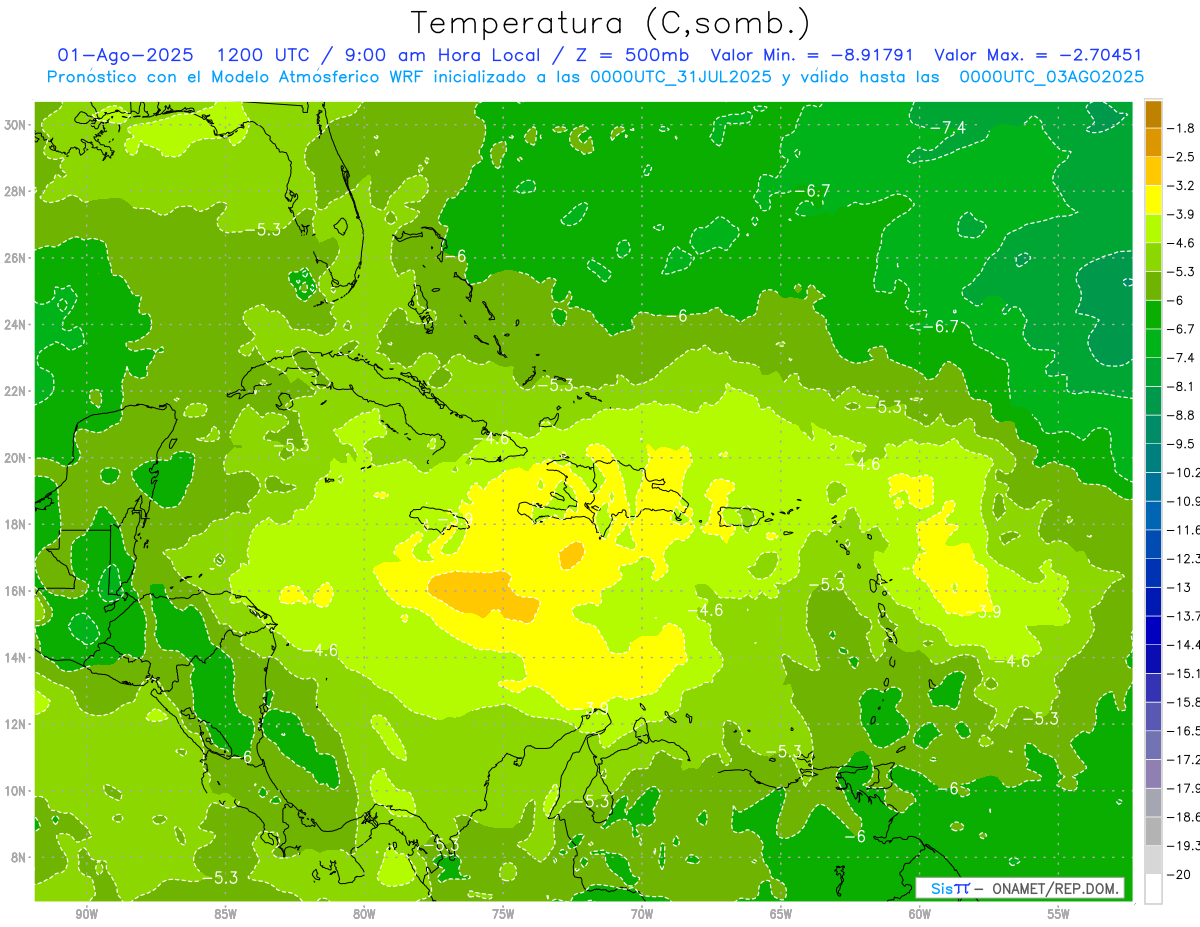Click the '30N' latitude axis label

pyautogui.click(x=16, y=124)
